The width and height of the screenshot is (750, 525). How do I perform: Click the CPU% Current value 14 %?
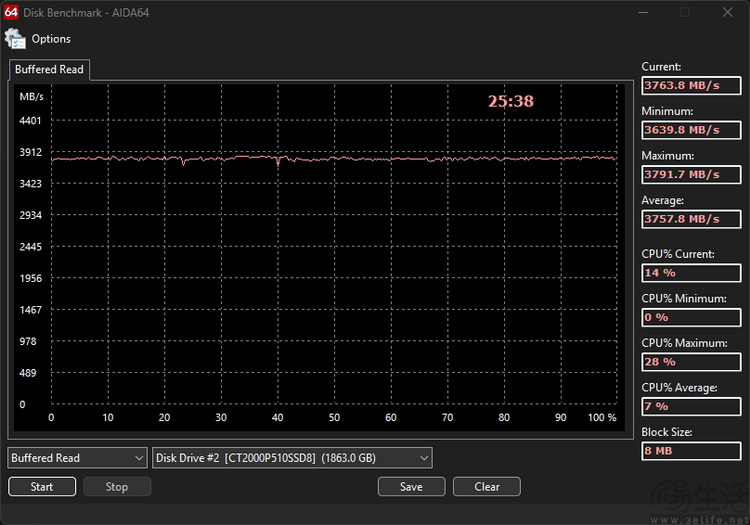coord(691,273)
